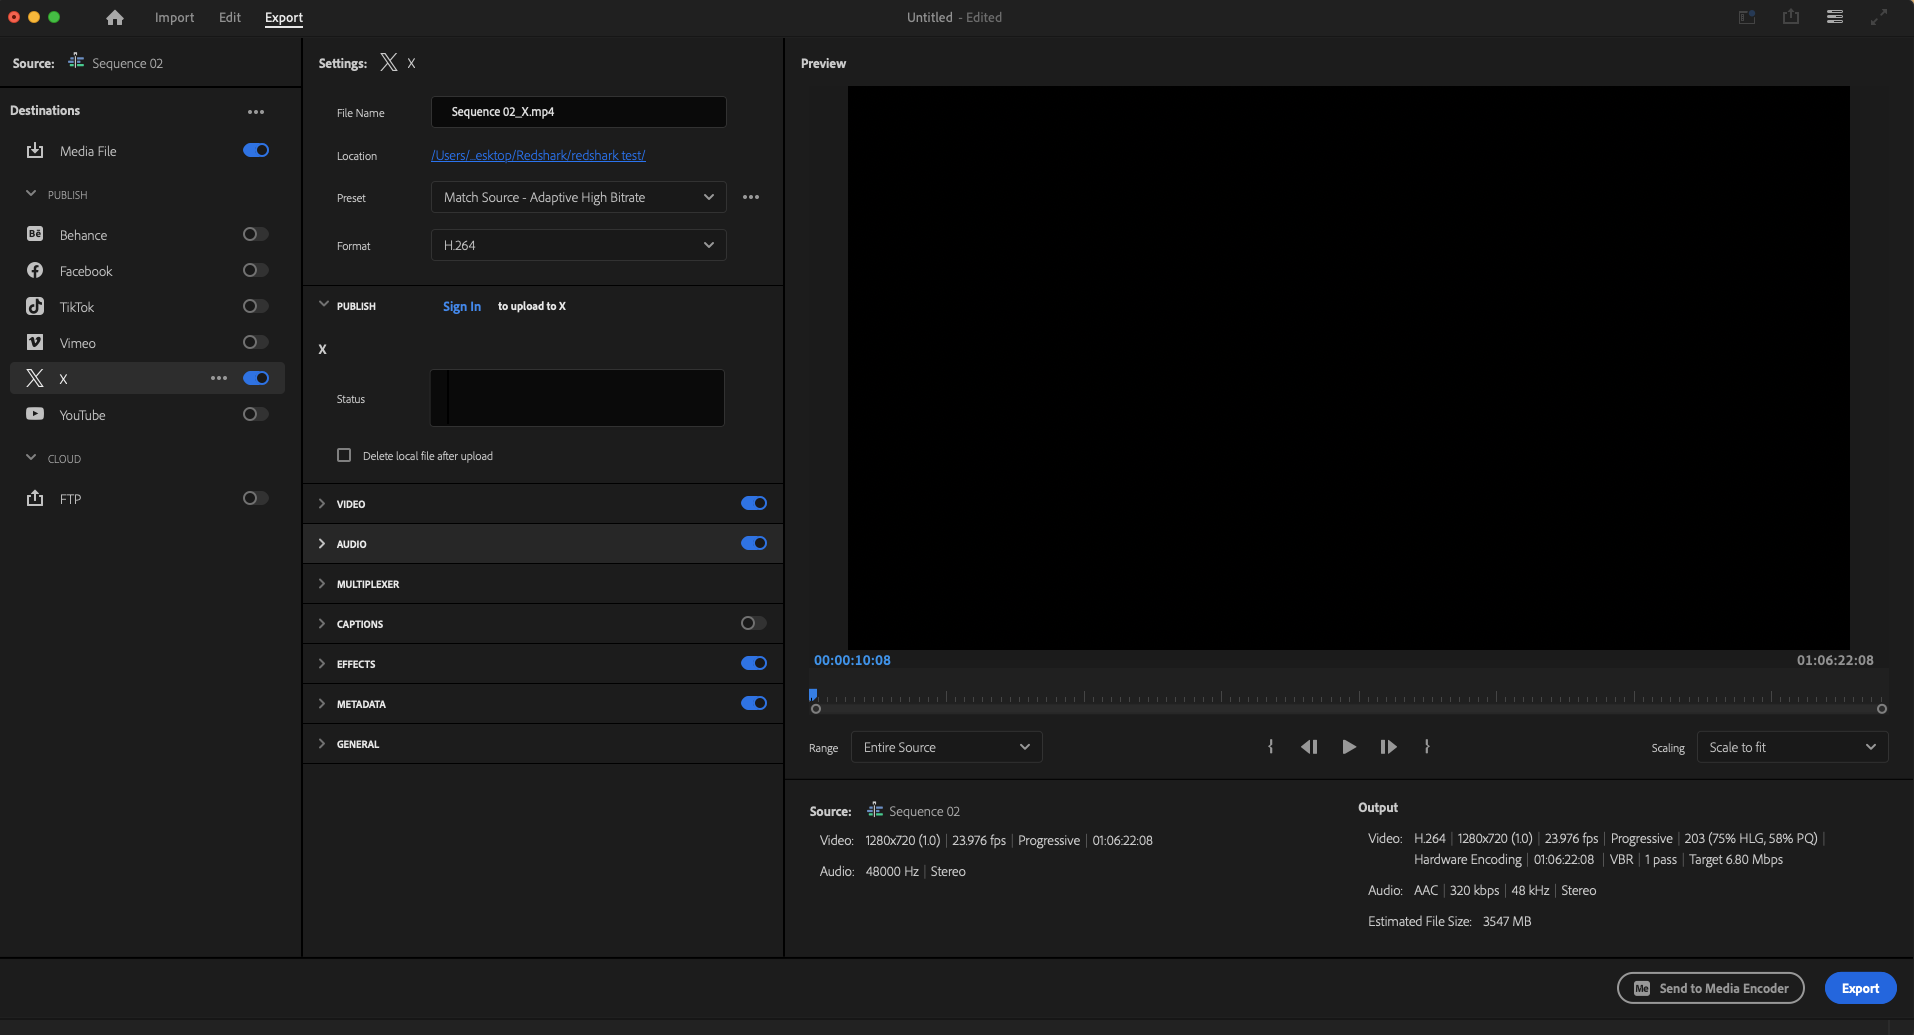Check Delete local file after upload
Image resolution: width=1914 pixels, height=1035 pixels.
(344, 455)
